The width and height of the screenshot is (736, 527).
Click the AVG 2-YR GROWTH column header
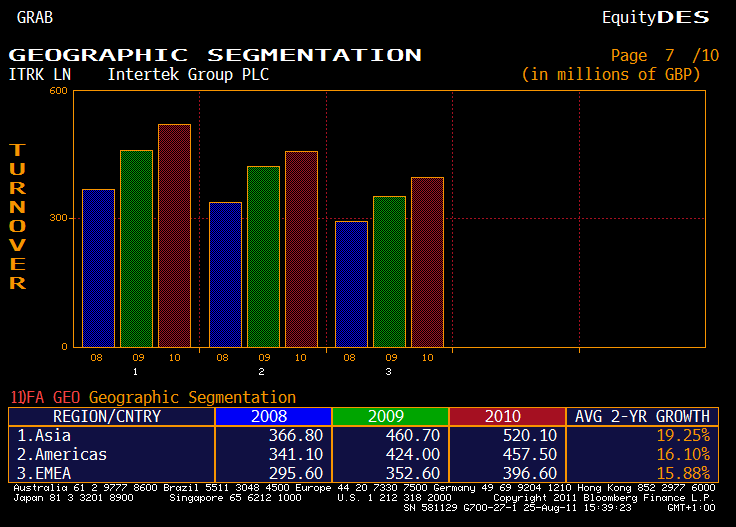641,416
